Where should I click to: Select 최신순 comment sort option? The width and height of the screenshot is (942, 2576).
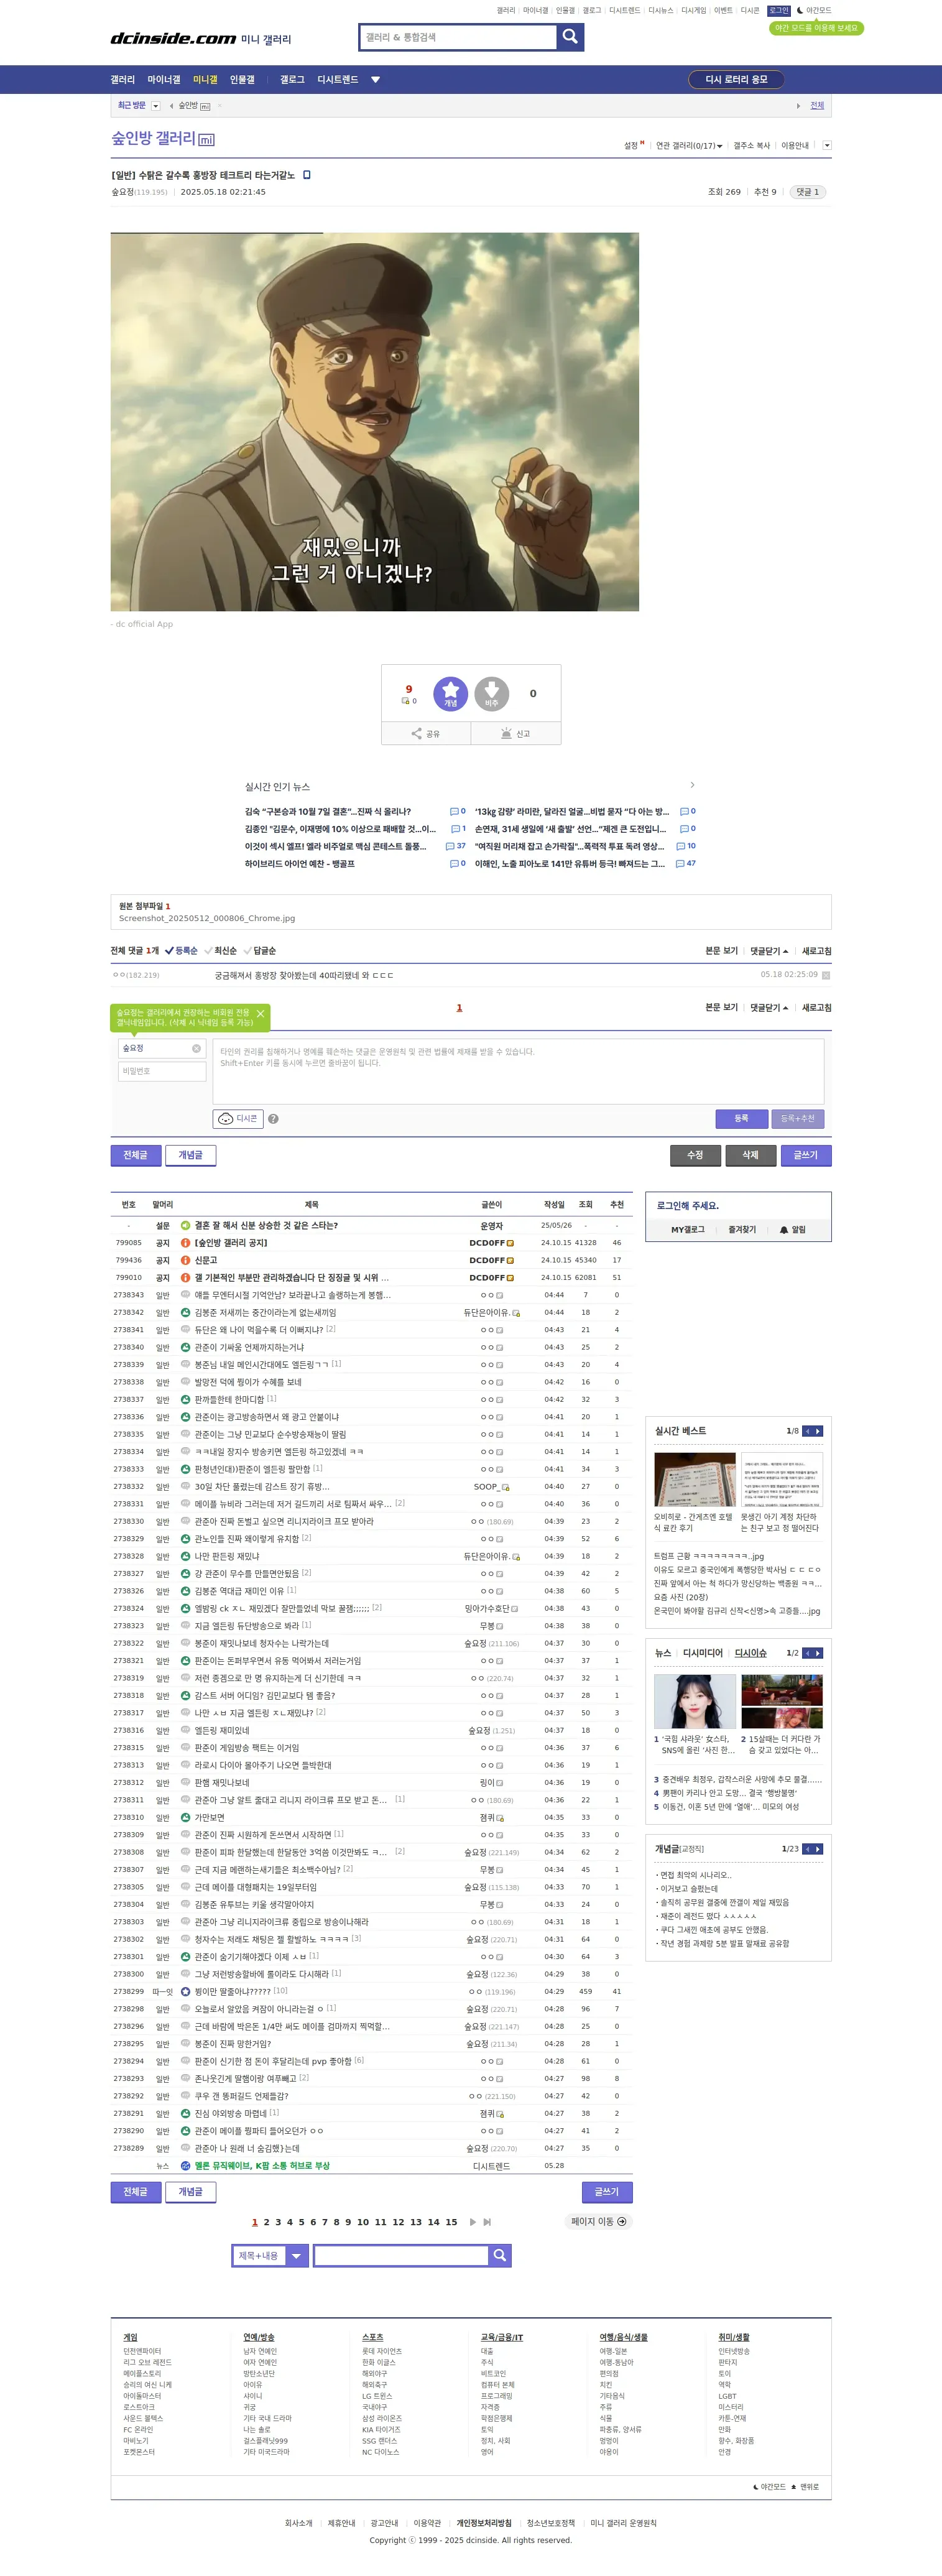pyautogui.click(x=220, y=951)
